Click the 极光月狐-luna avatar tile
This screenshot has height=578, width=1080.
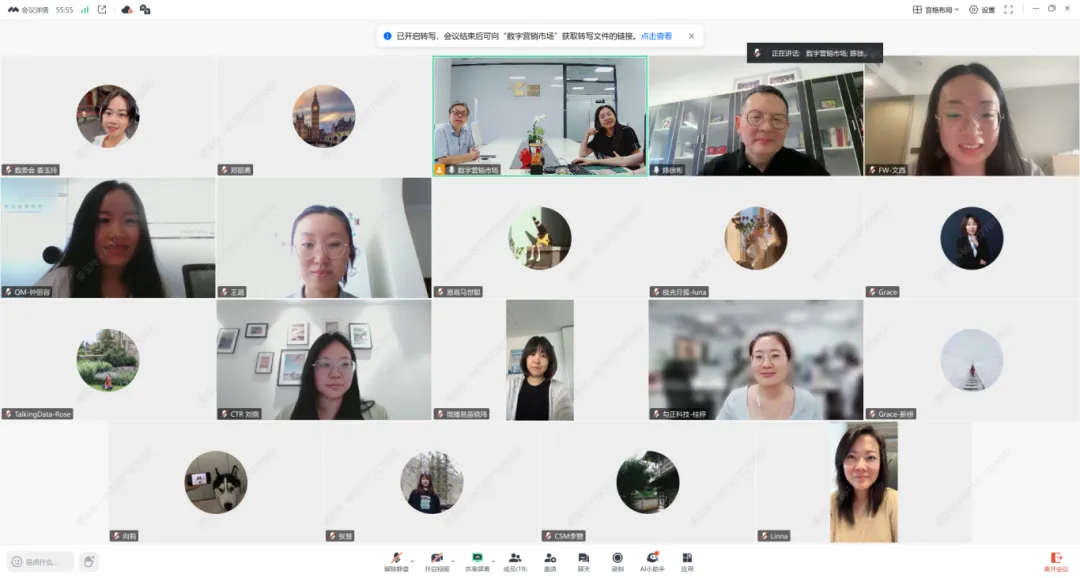pos(756,238)
